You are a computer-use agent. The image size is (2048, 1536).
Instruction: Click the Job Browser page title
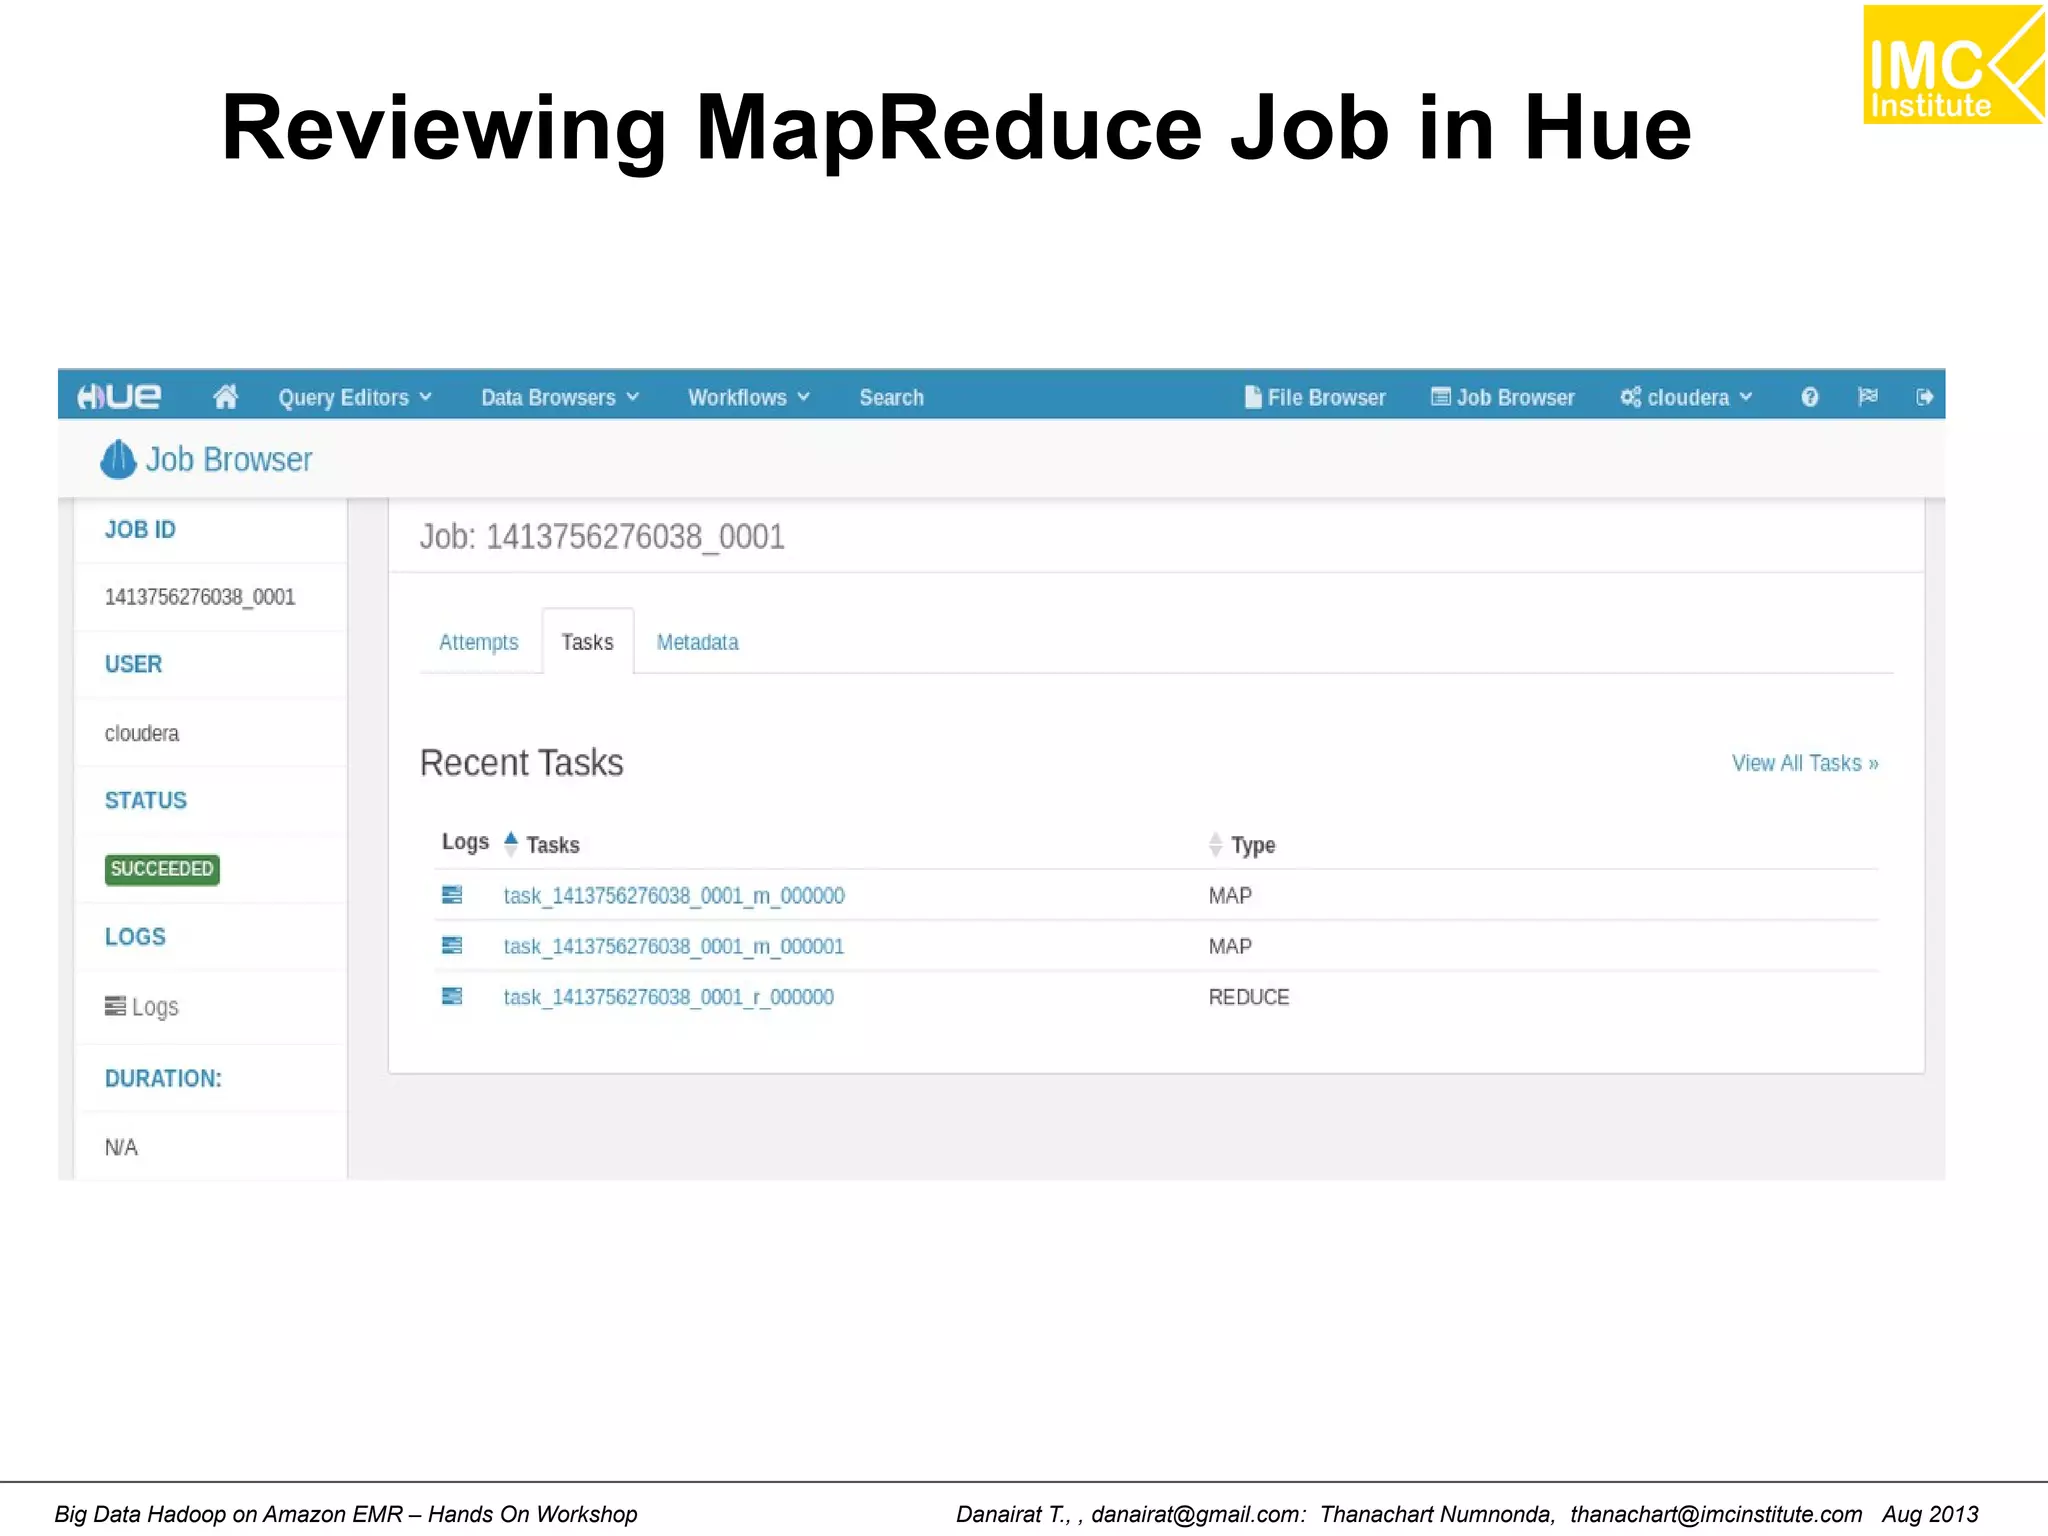[x=229, y=460]
